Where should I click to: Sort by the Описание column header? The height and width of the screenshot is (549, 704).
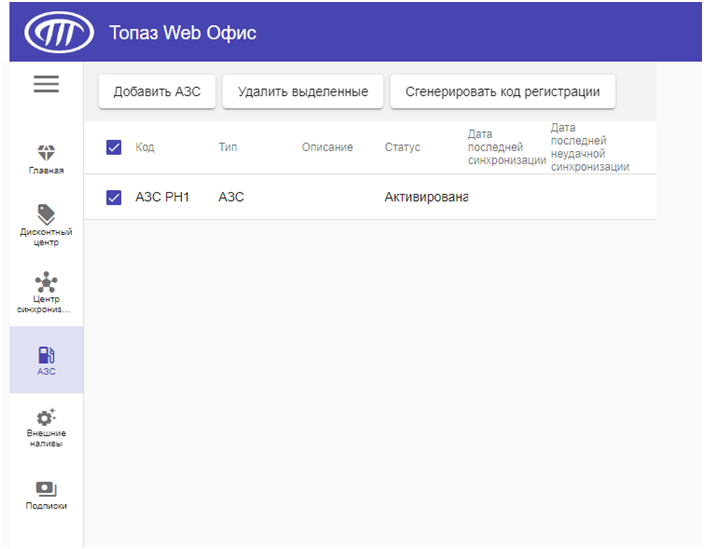(327, 147)
